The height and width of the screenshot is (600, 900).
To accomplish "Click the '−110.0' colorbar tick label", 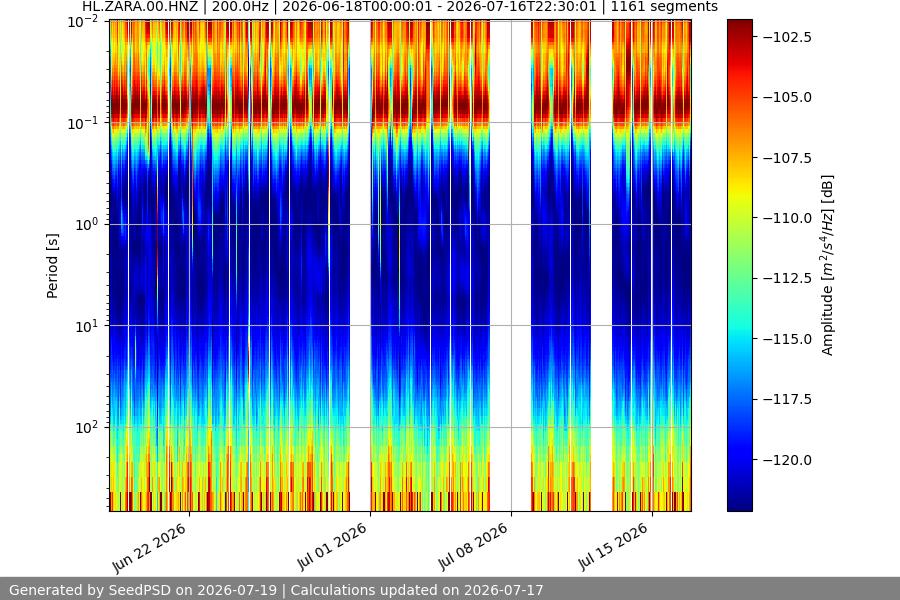I will (x=787, y=218).
